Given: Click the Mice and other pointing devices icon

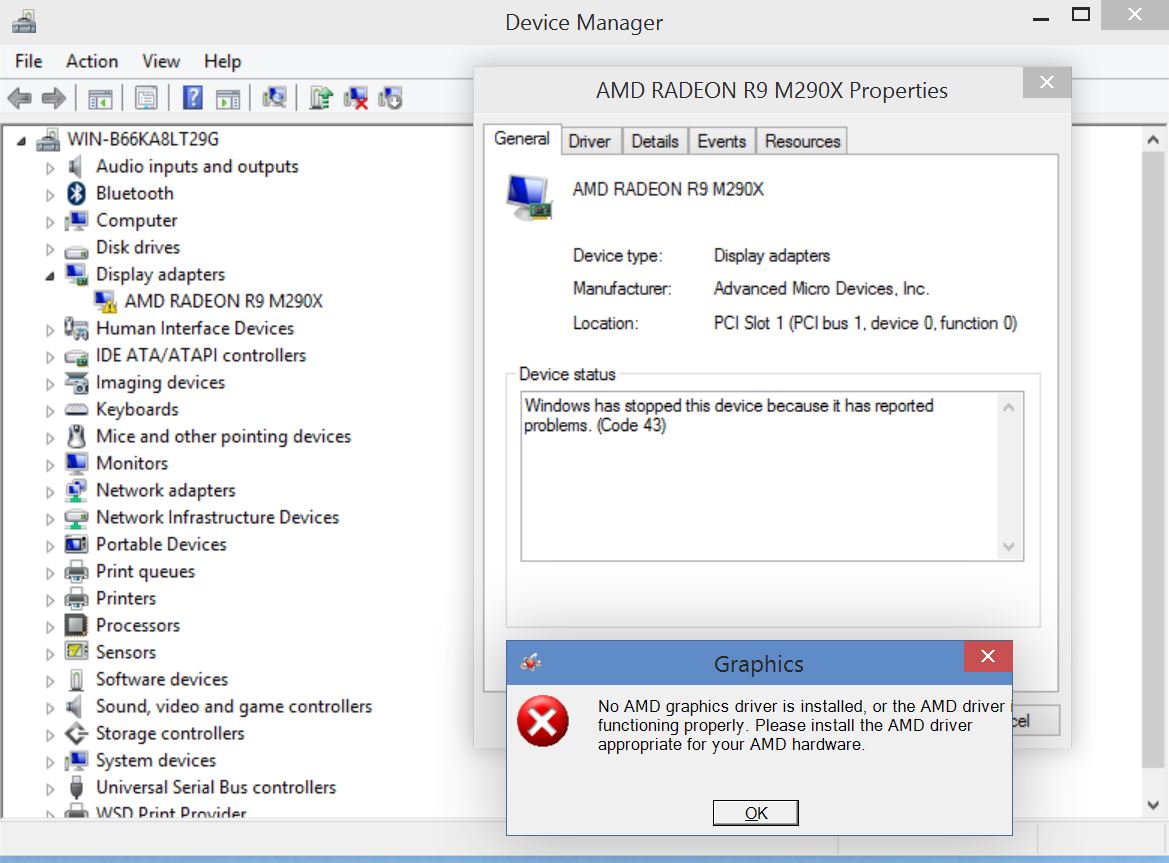Looking at the screenshot, I should 76,436.
